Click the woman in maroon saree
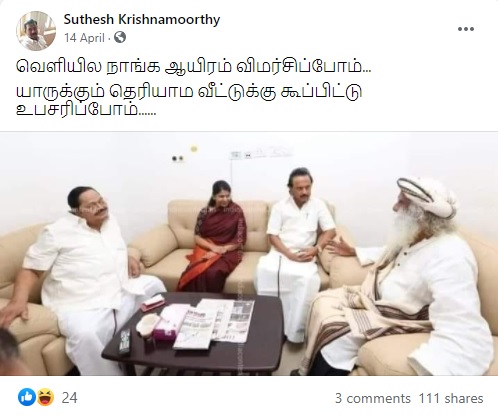The width and height of the screenshot is (498, 418). pyautogui.click(x=213, y=237)
